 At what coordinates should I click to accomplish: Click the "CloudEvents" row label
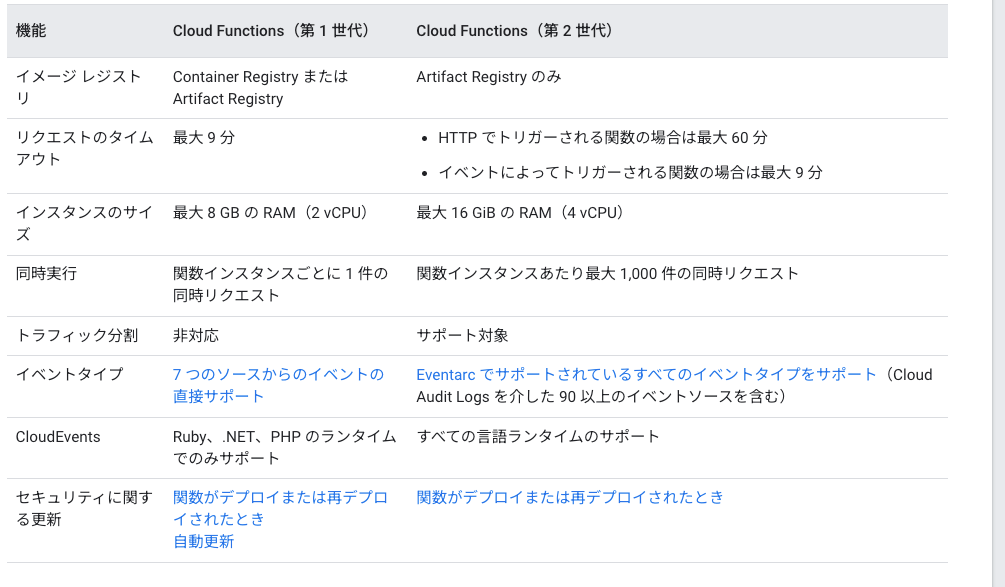coord(56,436)
